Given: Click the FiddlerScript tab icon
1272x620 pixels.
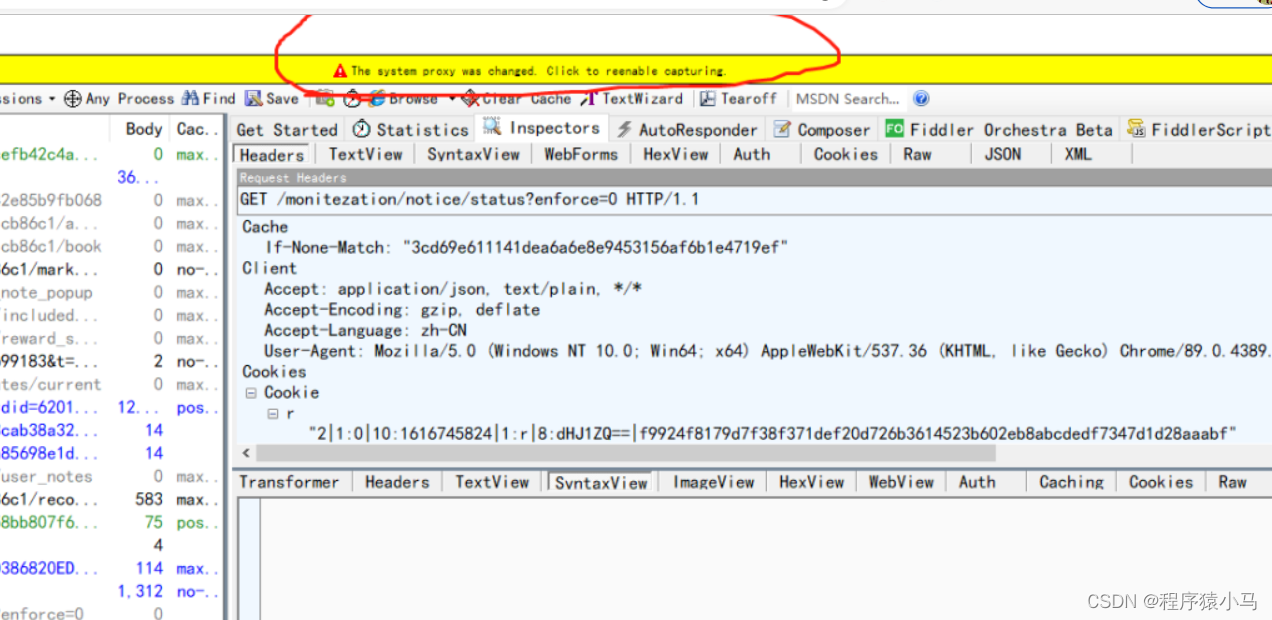Looking at the screenshot, I should click(x=1137, y=129).
